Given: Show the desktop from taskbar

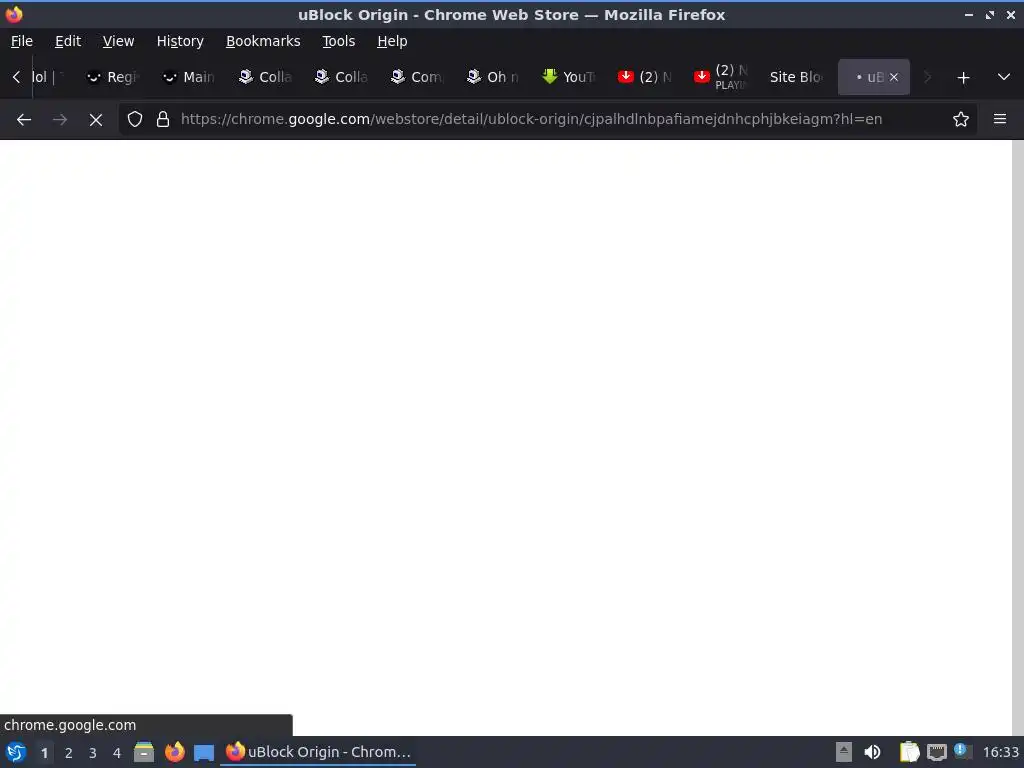Looking at the screenshot, I should 204,753.
